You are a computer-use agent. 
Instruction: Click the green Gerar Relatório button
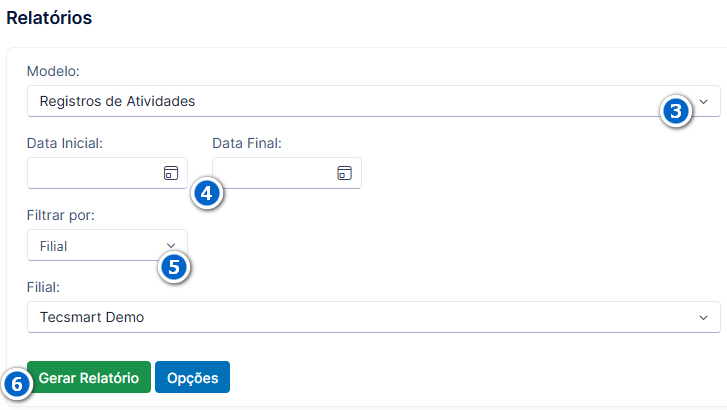(x=89, y=377)
